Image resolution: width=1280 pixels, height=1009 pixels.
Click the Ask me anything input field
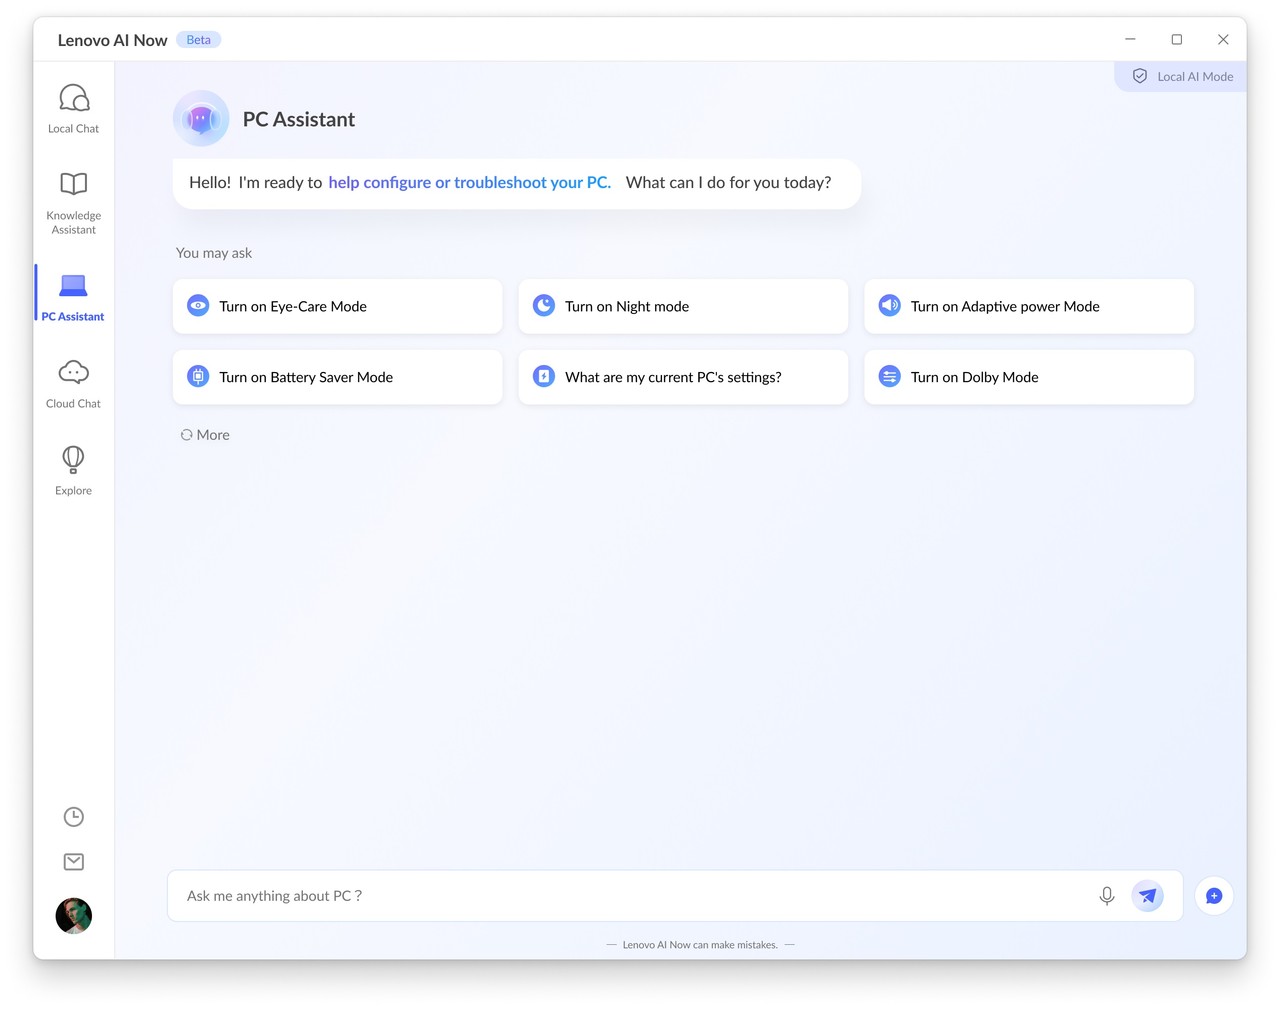(x=630, y=896)
